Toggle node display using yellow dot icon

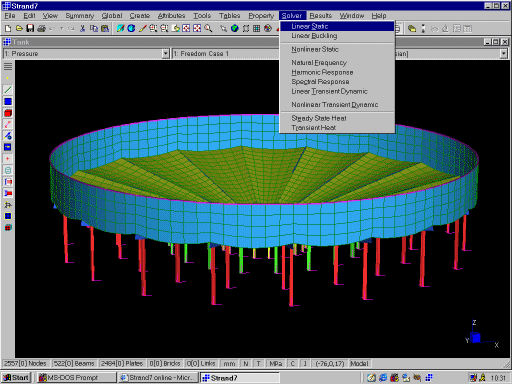(x=8, y=78)
